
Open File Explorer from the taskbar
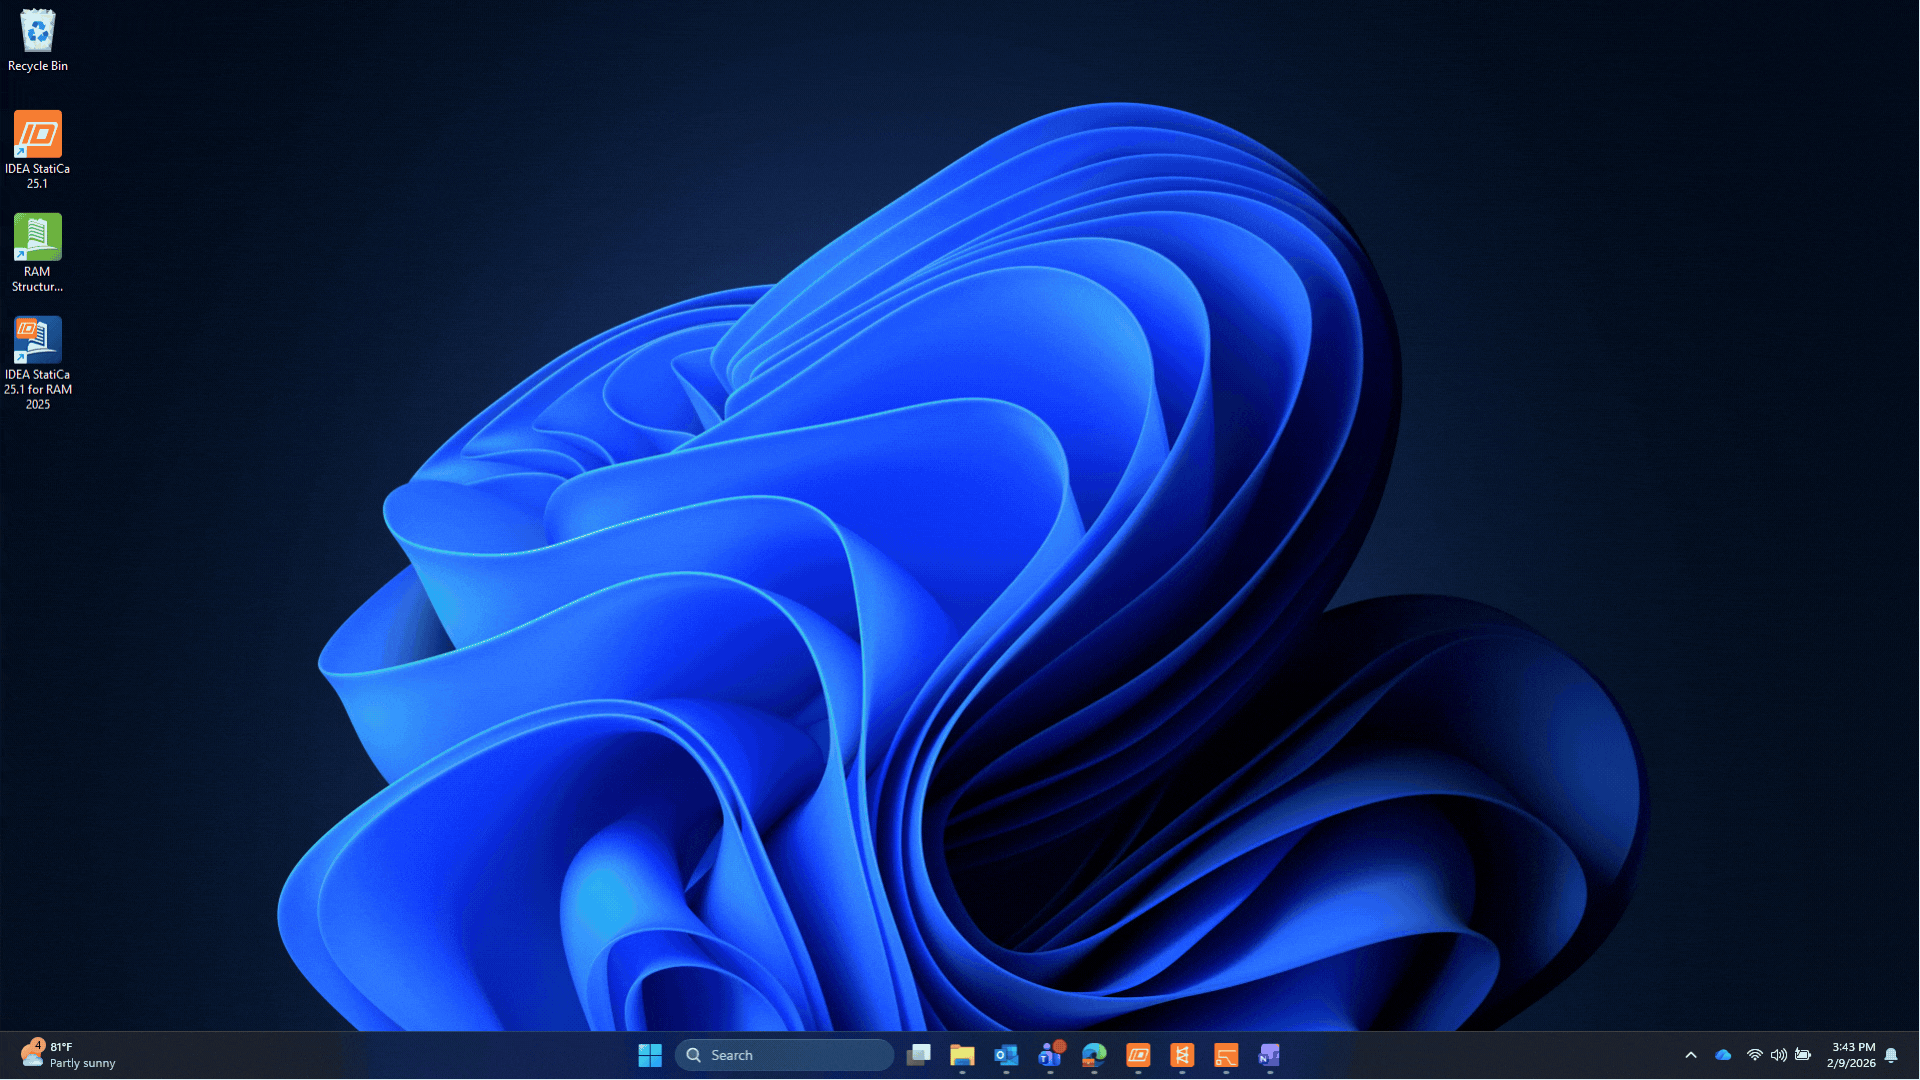point(962,1055)
